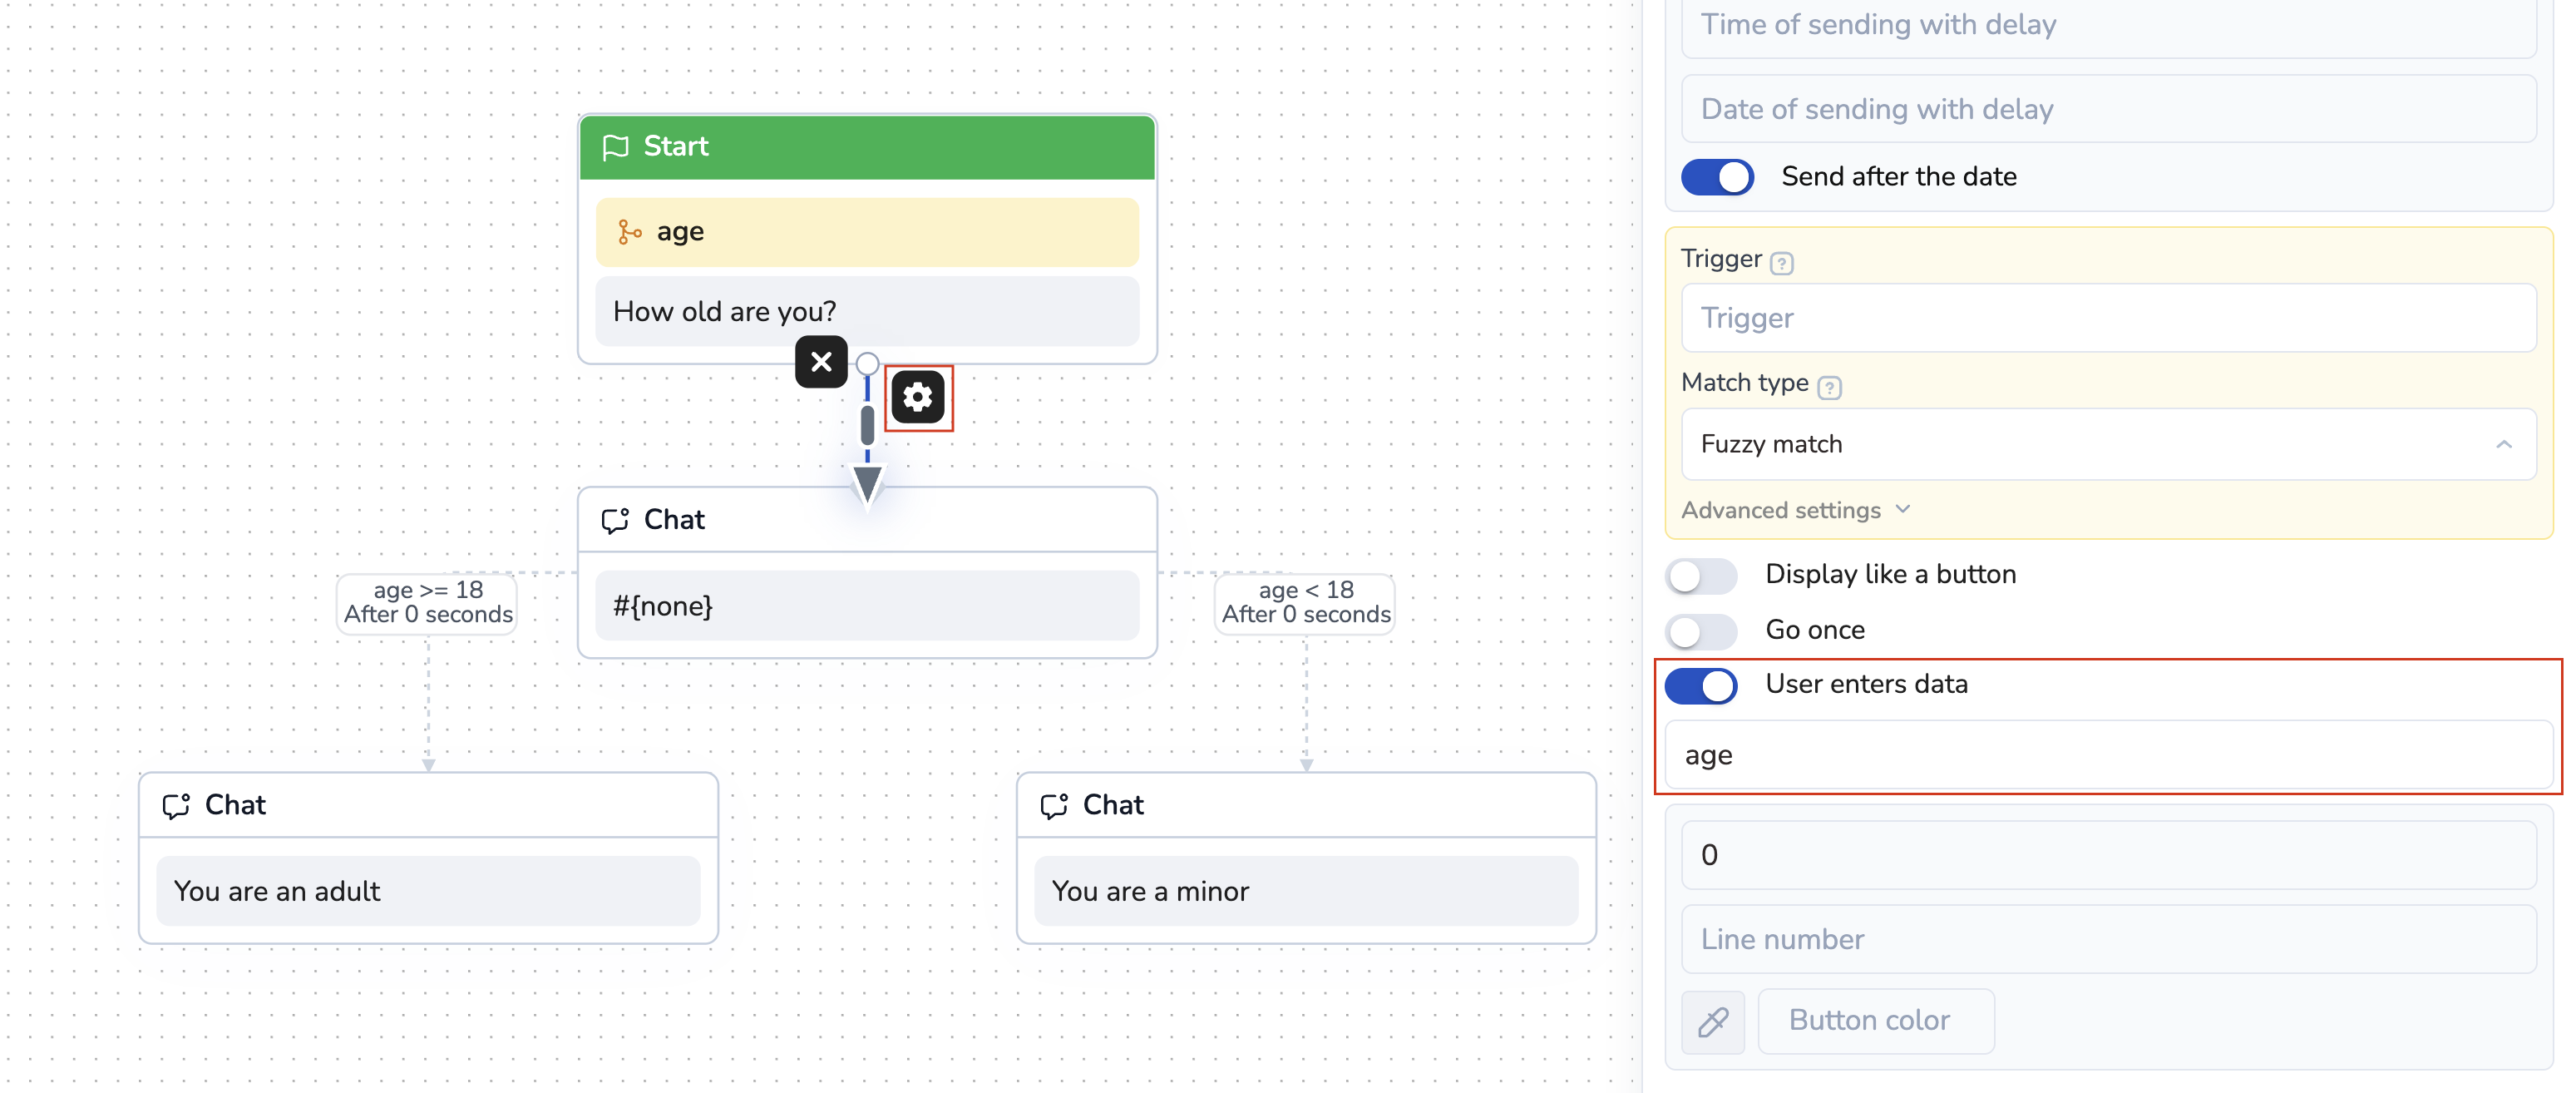The width and height of the screenshot is (2576, 1093).
Task: Disable the Send after the date toggle
Action: coord(1717,177)
